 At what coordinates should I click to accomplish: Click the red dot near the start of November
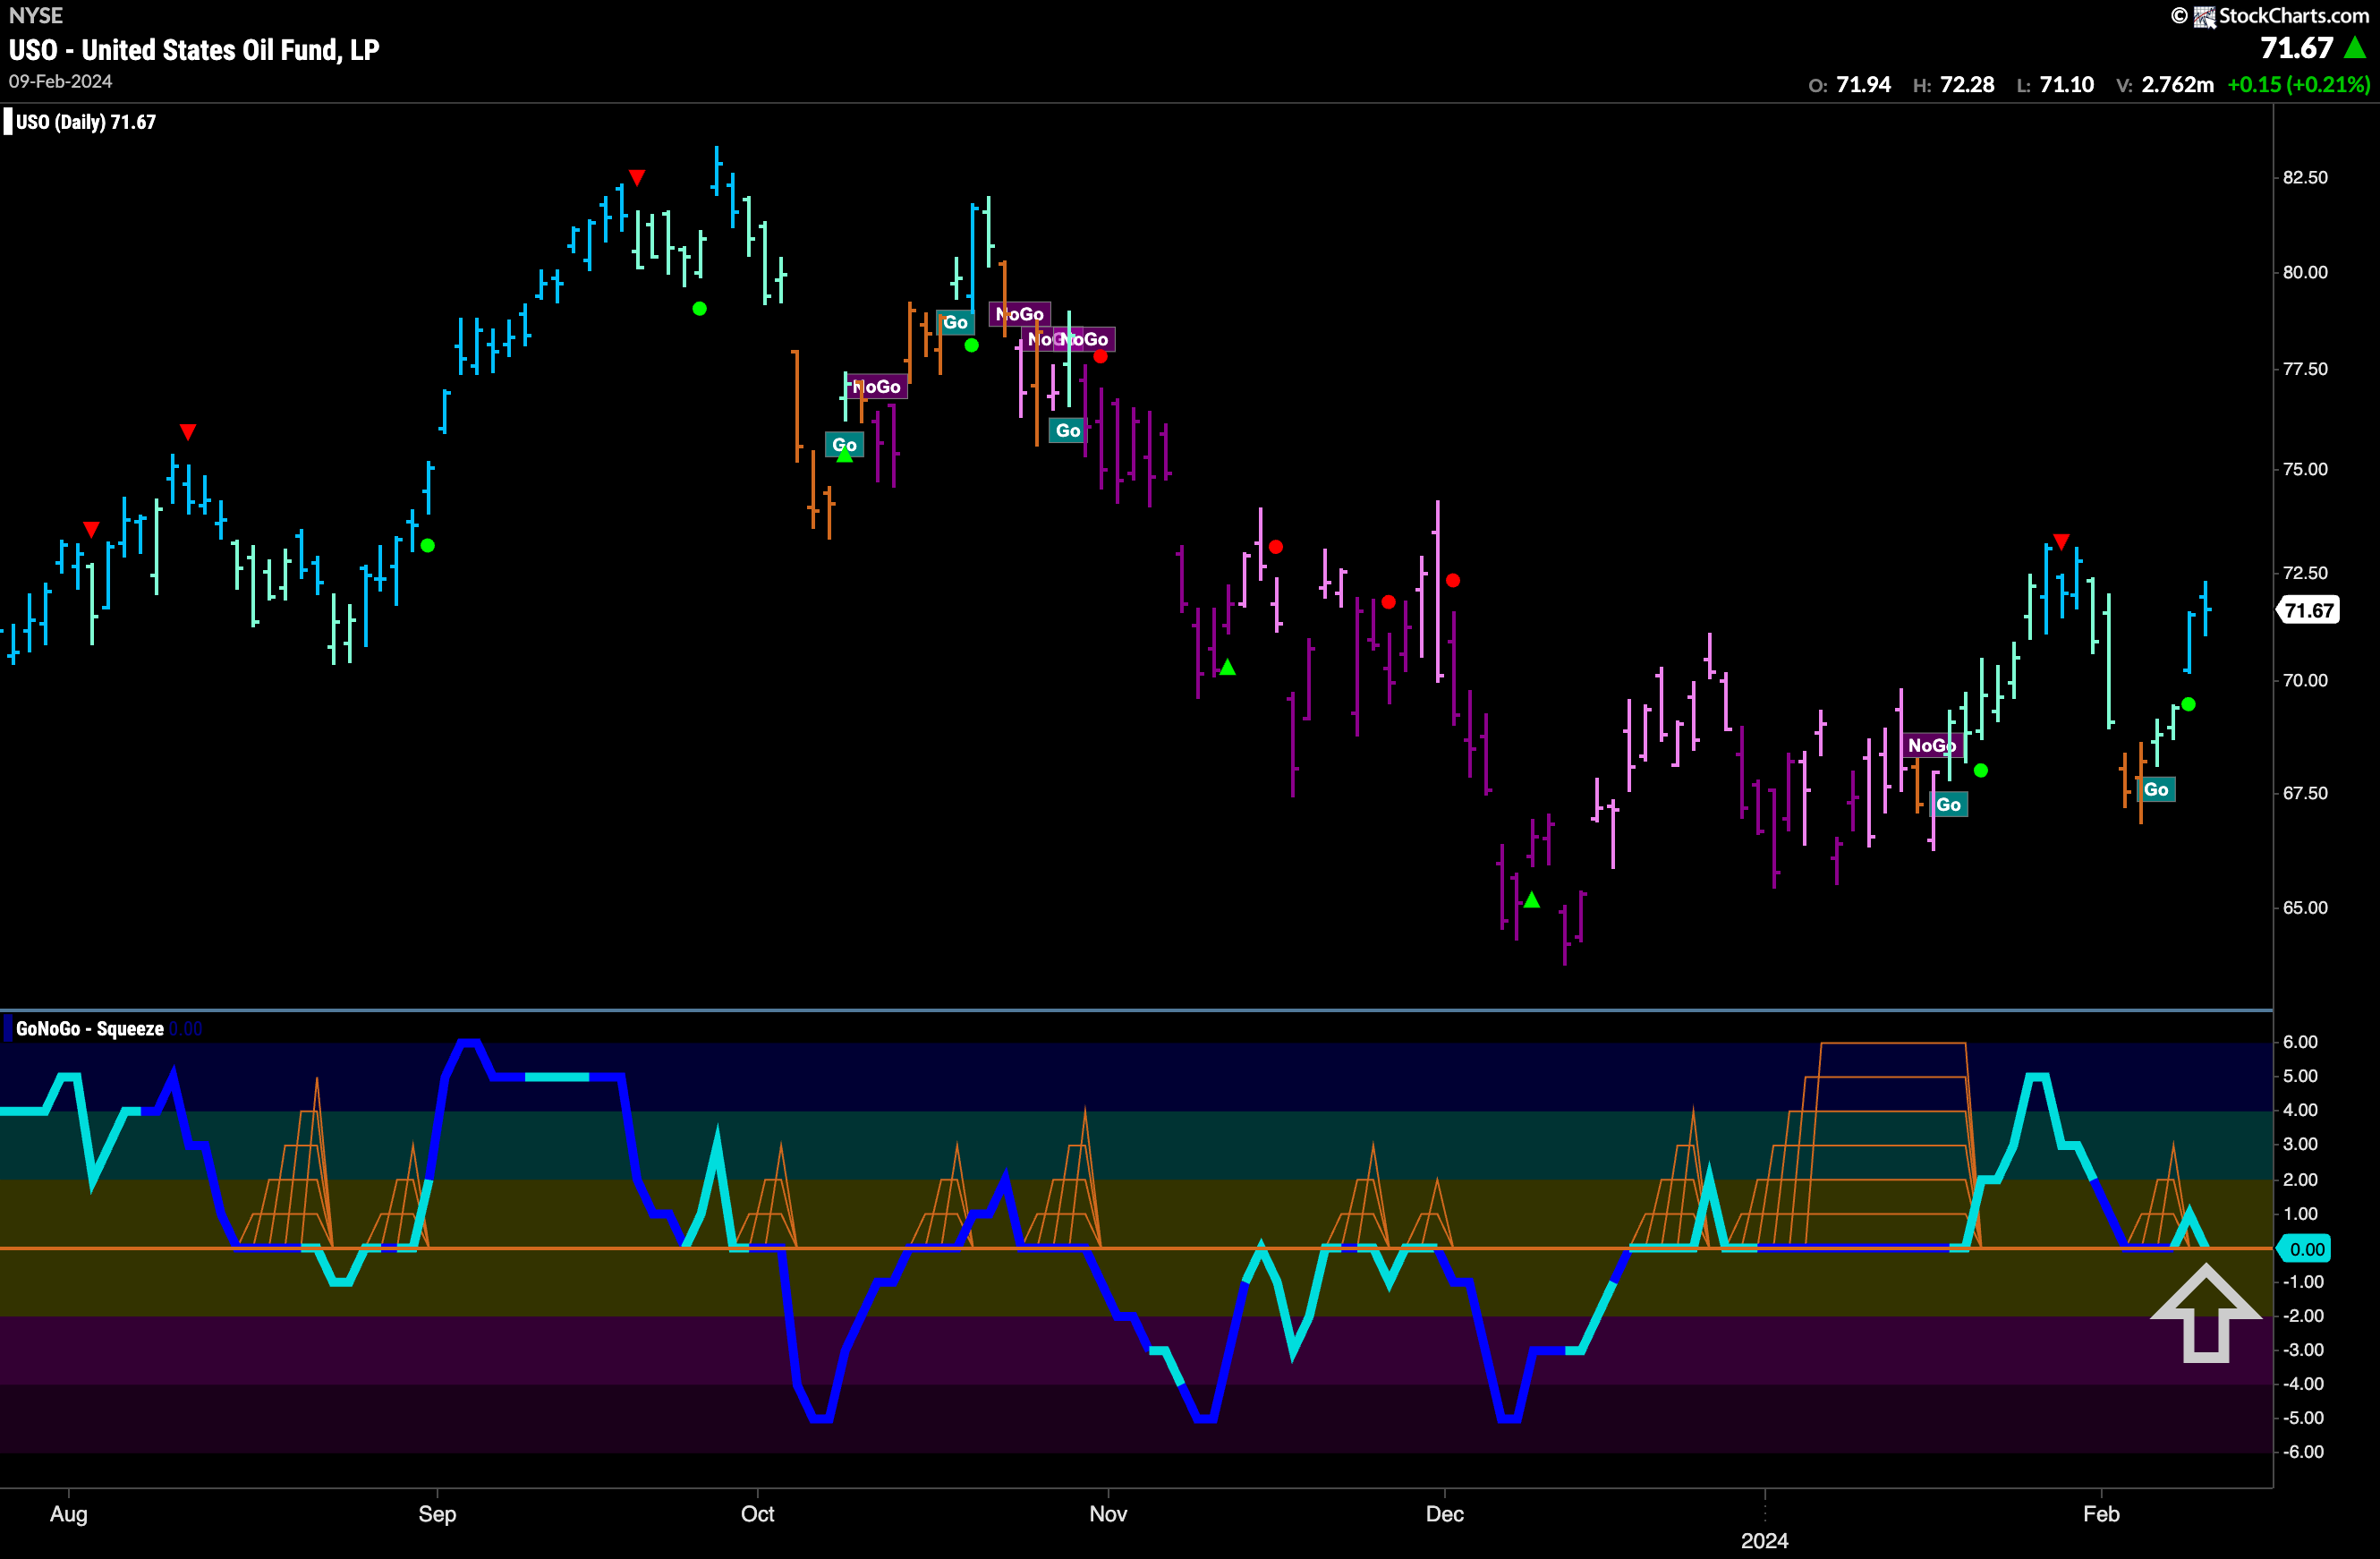tap(1100, 356)
